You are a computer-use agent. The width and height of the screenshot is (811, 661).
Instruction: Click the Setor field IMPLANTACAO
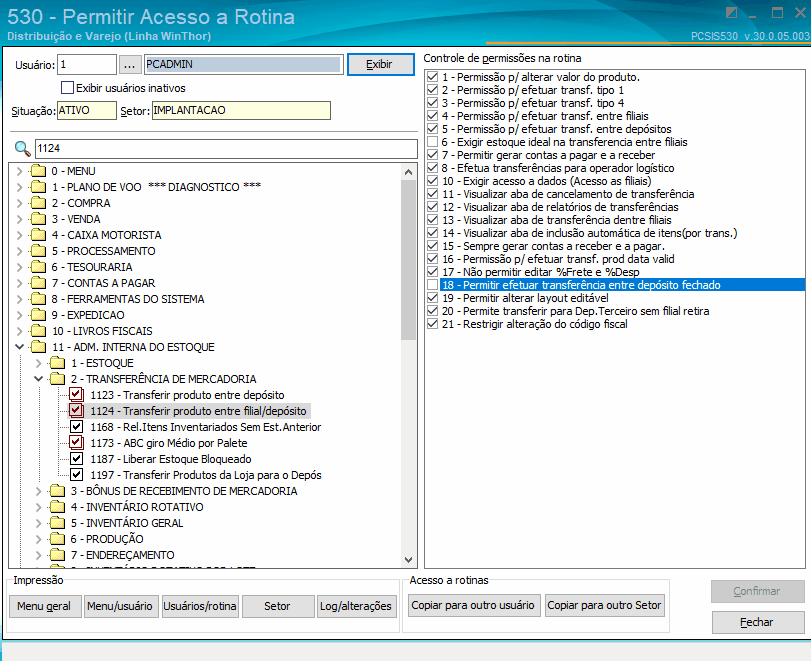pyautogui.click(x=241, y=111)
